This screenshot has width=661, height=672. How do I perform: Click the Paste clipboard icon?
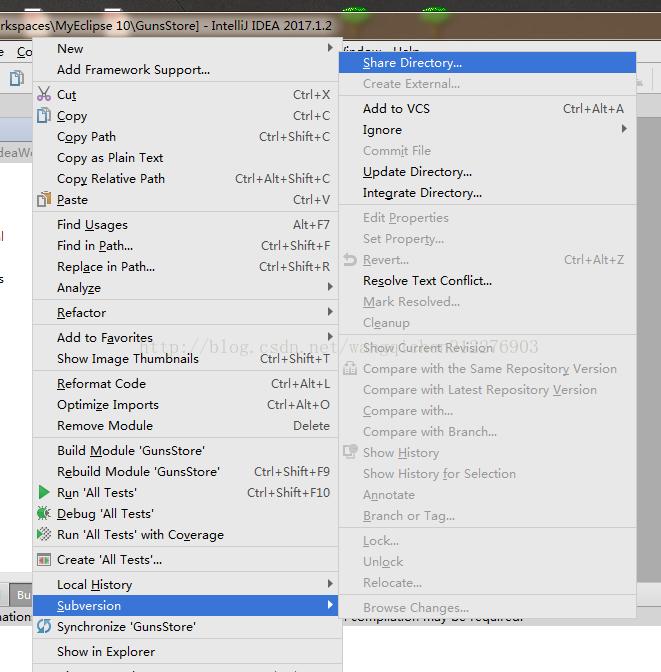pos(44,199)
